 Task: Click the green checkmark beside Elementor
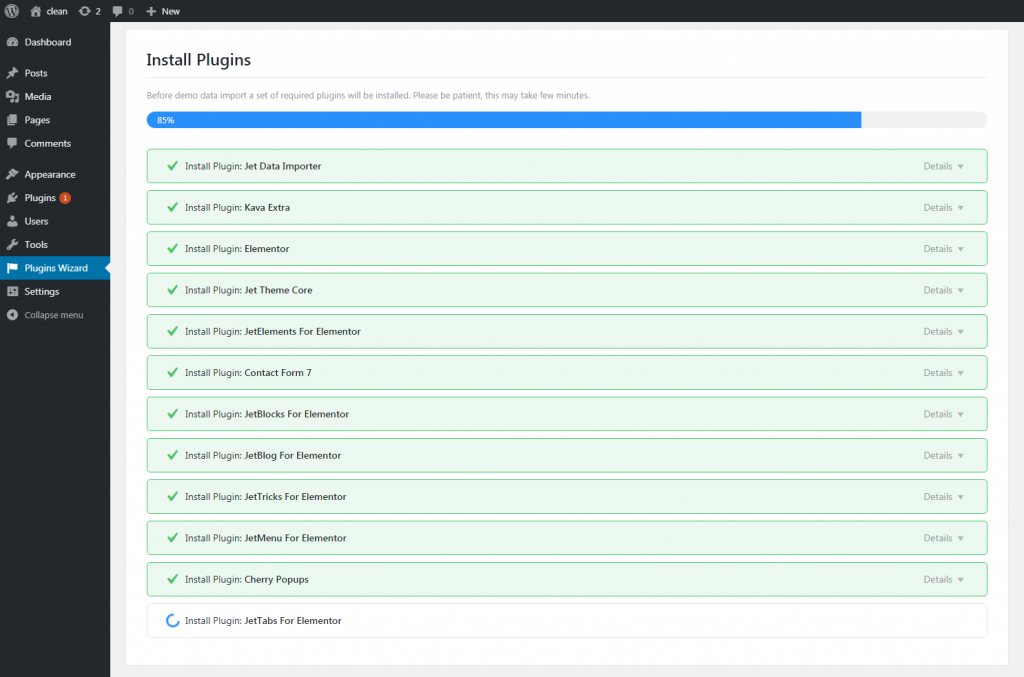click(170, 248)
